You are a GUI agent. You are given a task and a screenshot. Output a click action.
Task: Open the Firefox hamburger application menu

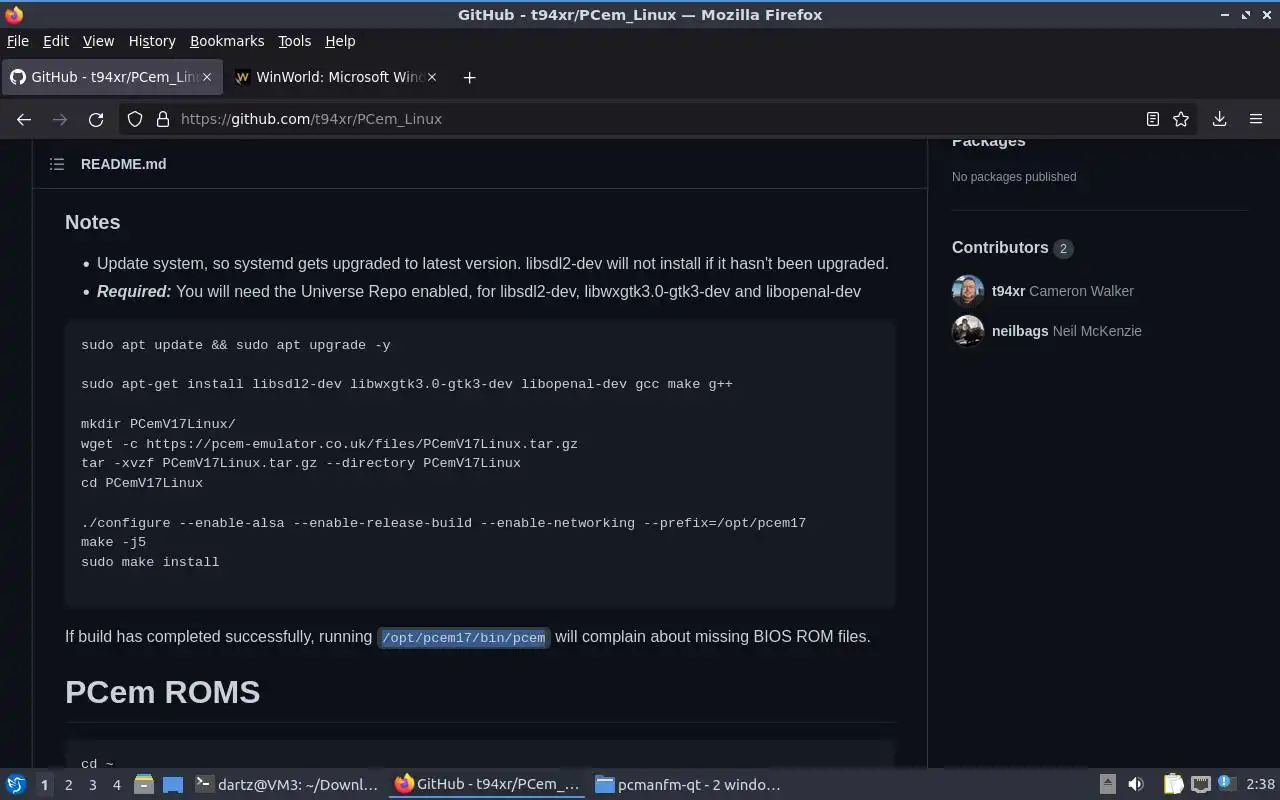point(1256,119)
